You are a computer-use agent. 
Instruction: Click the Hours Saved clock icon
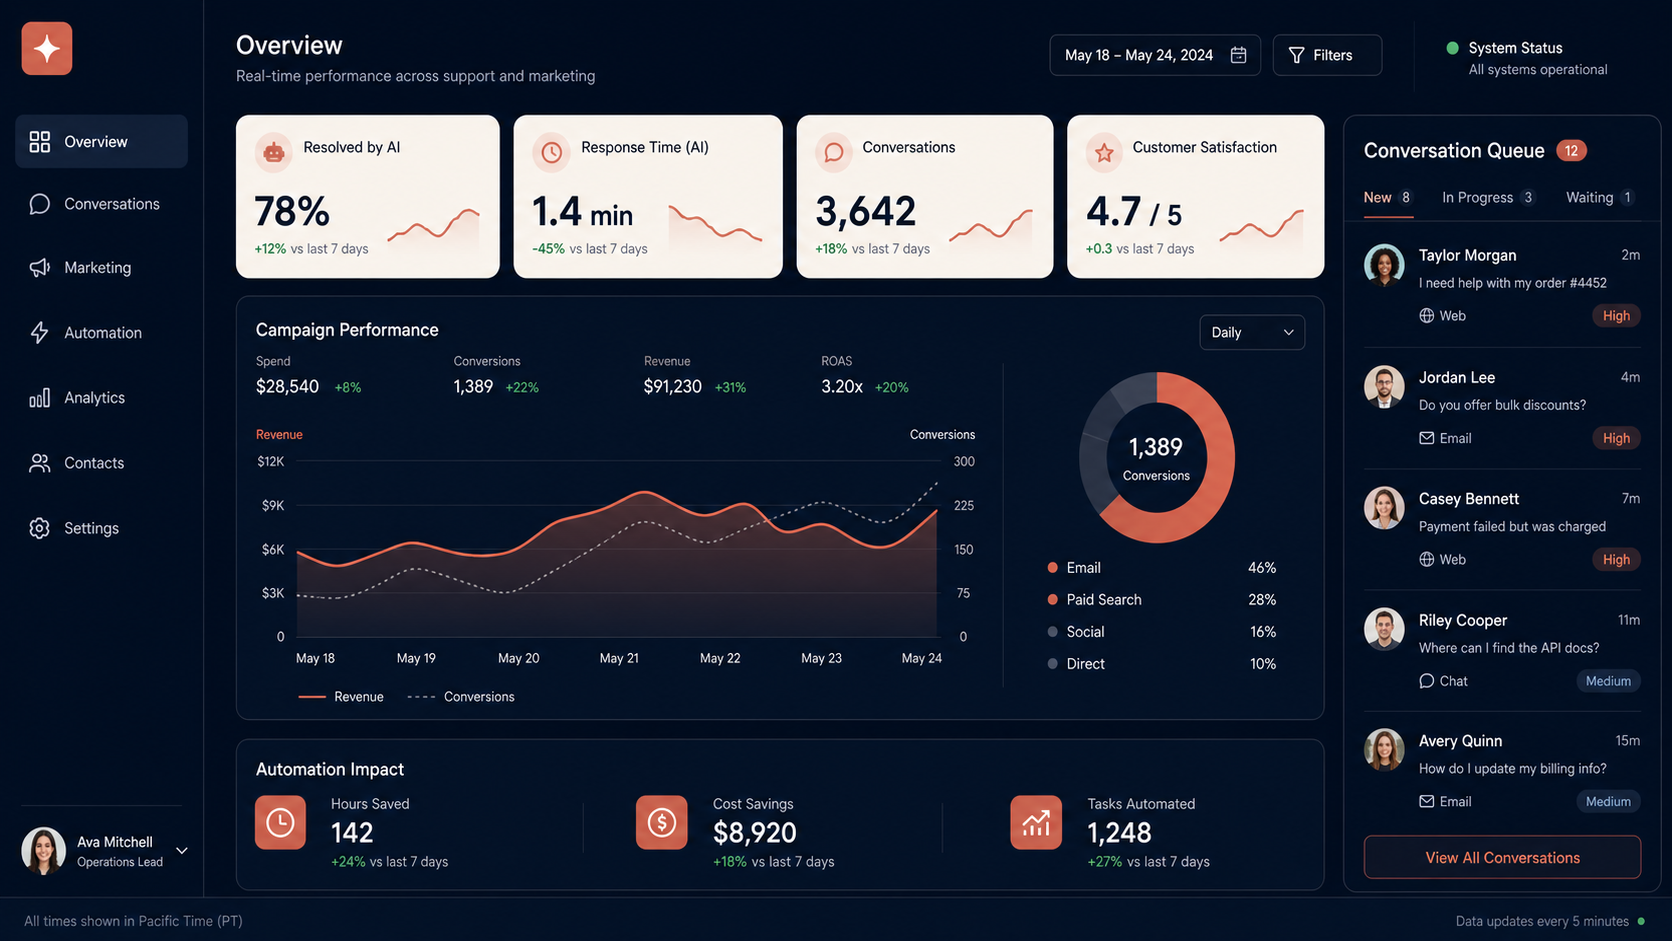(280, 823)
